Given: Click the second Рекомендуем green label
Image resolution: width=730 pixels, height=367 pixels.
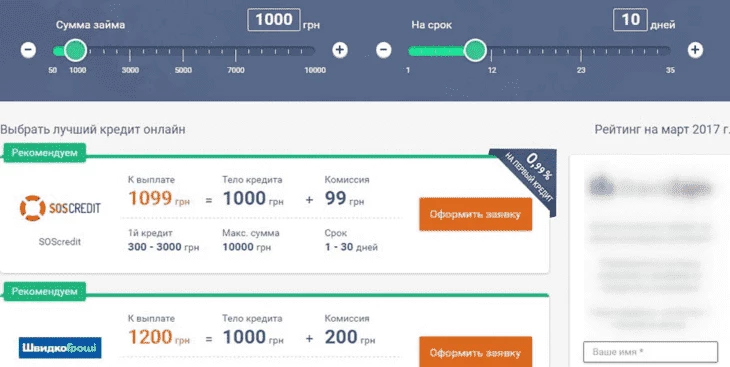Looking at the screenshot, I should coord(44,292).
